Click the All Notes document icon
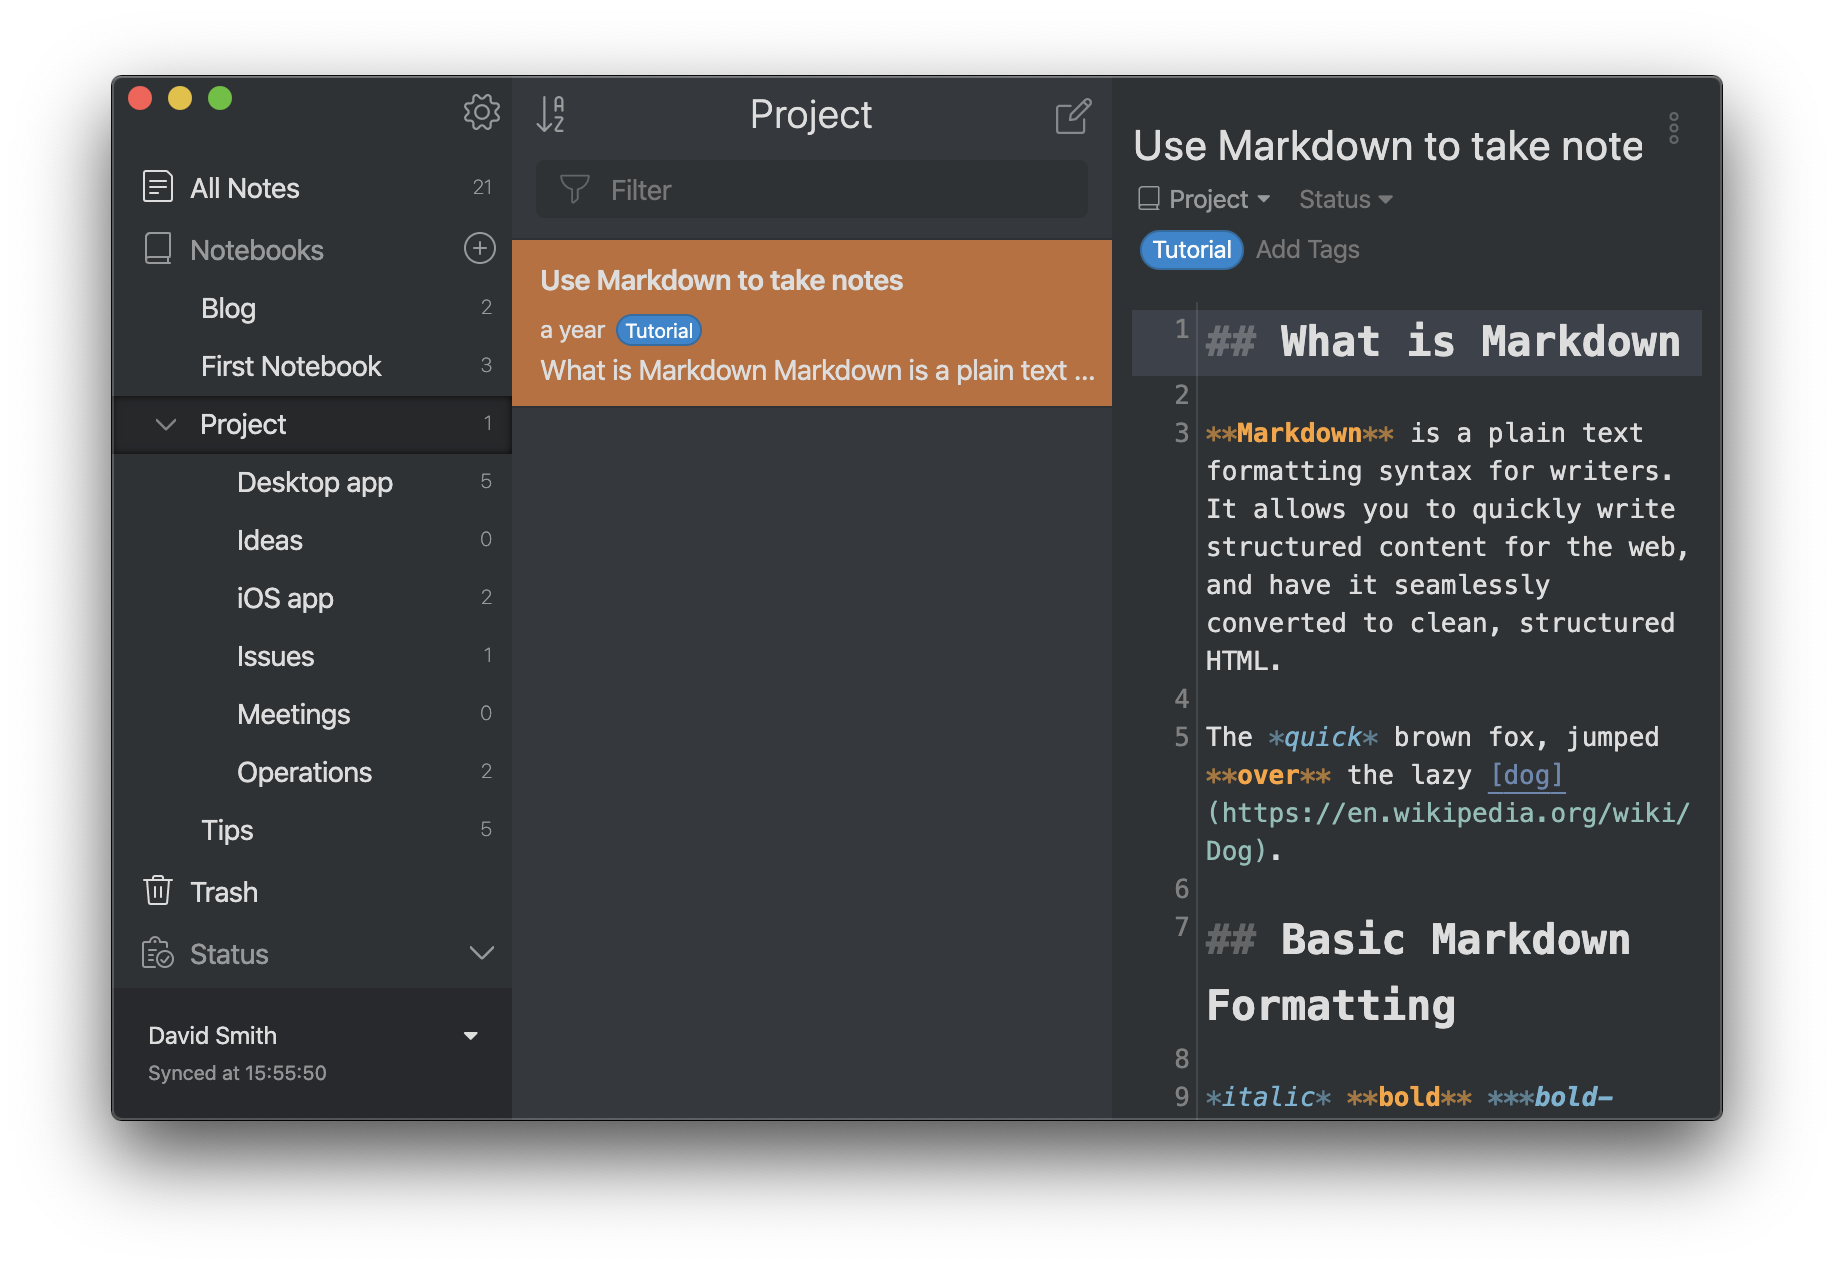The image size is (1834, 1268). pyautogui.click(x=158, y=187)
